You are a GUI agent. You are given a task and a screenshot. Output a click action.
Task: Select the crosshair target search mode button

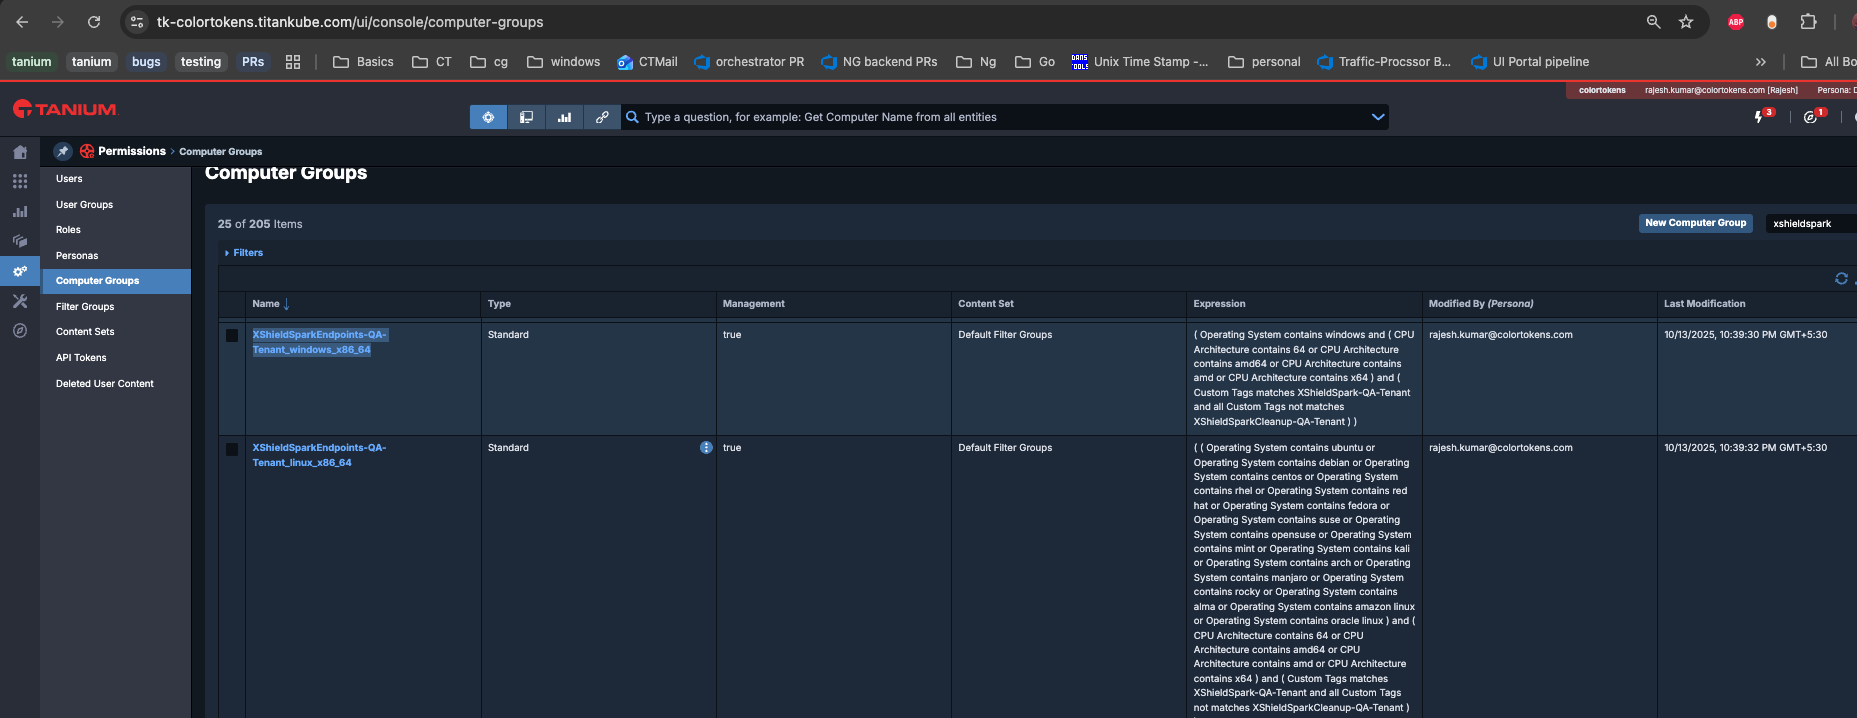pyautogui.click(x=488, y=117)
